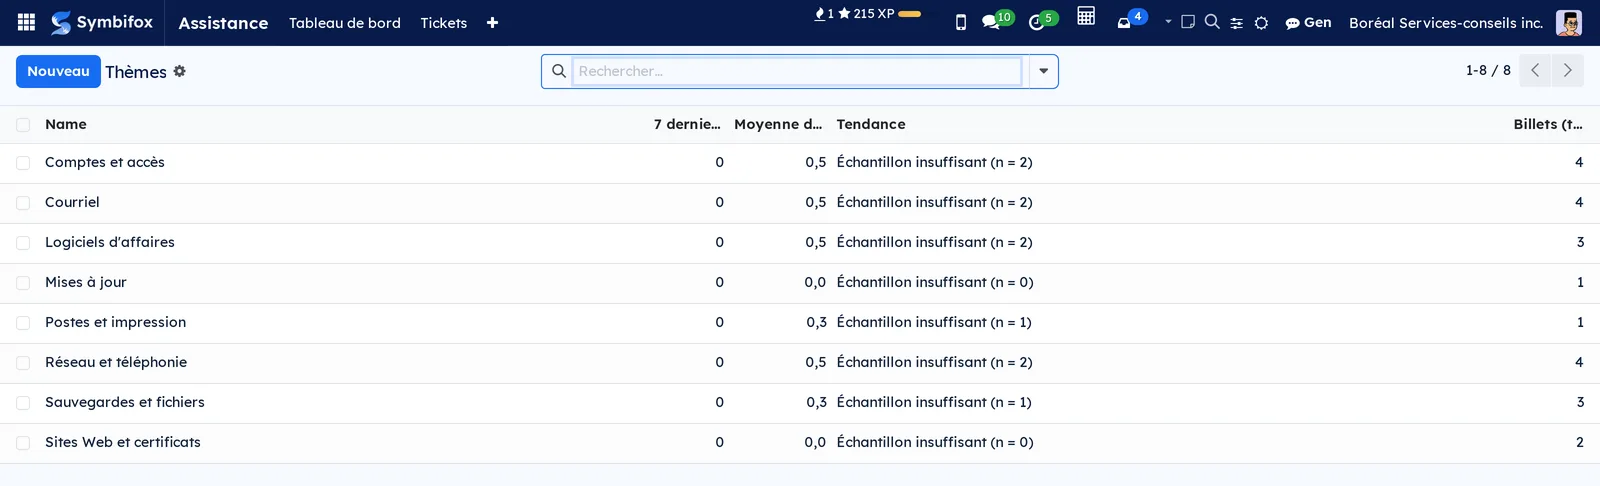The width and height of the screenshot is (1600, 486).
Task: Open the Sites Web et certificats theme
Action: coord(123,442)
